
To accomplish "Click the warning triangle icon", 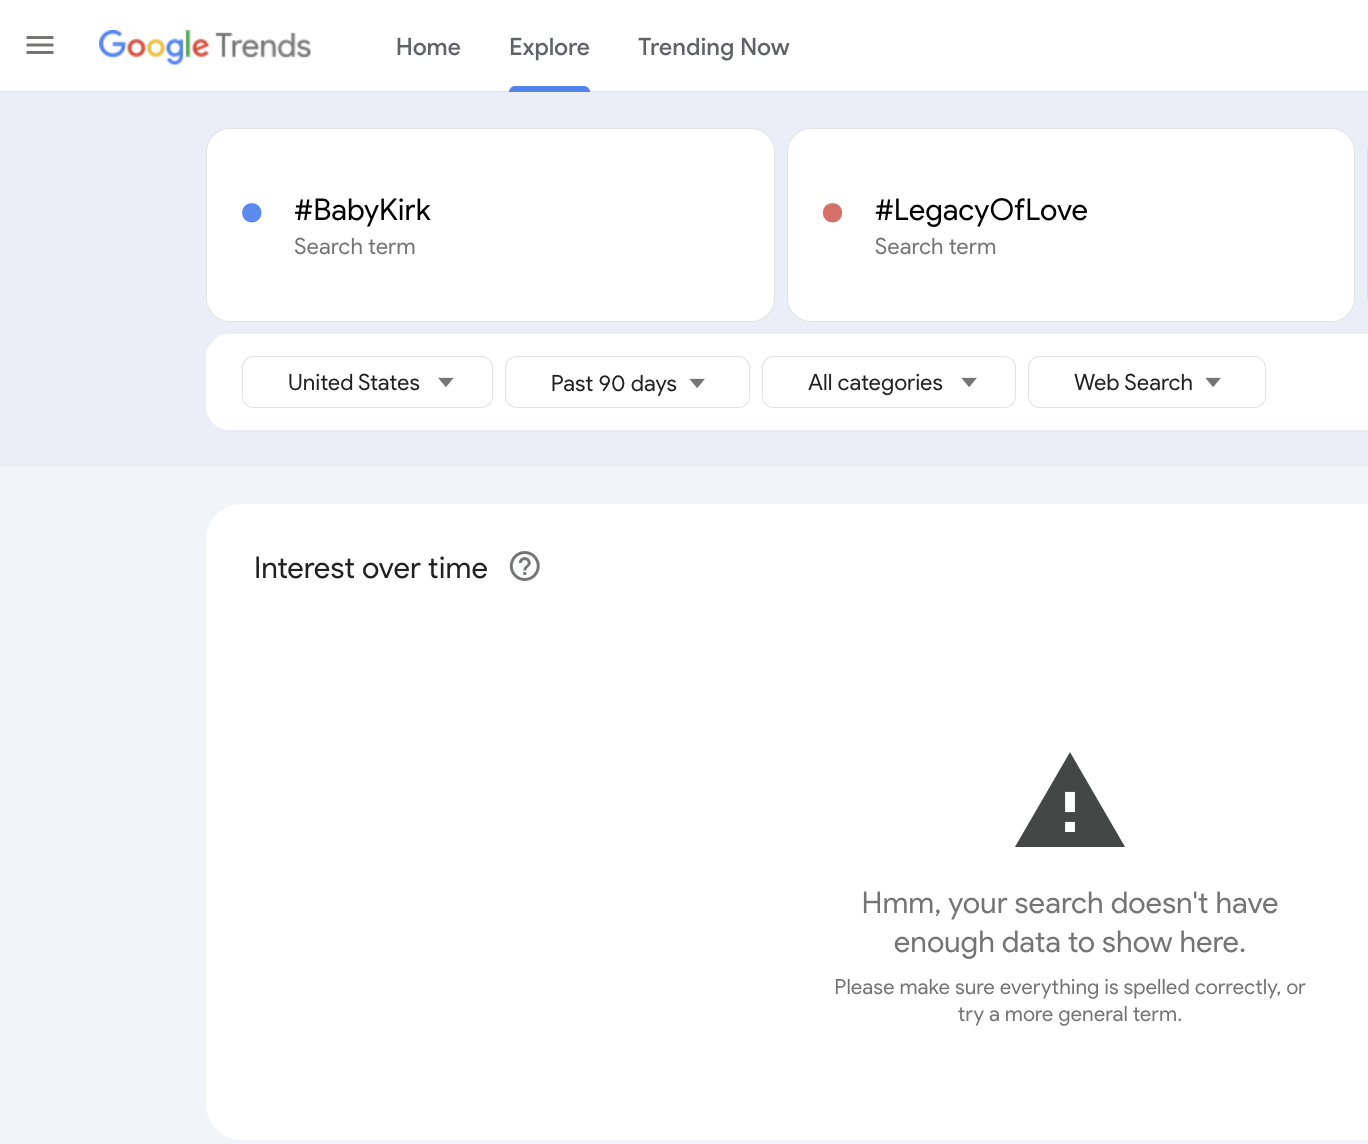I will [x=1069, y=802].
